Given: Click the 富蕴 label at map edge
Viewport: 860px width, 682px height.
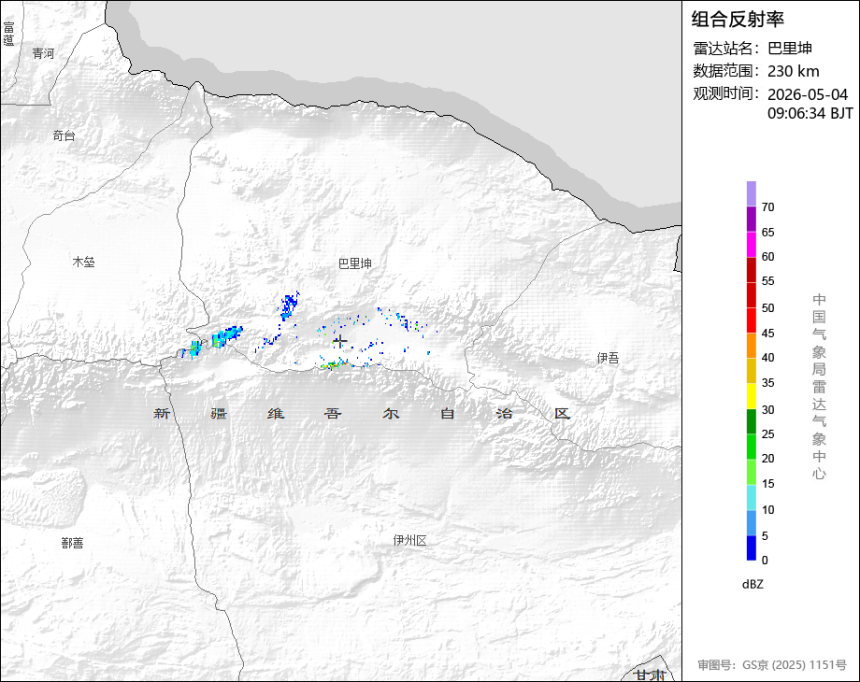Looking at the screenshot, I should (8, 34).
